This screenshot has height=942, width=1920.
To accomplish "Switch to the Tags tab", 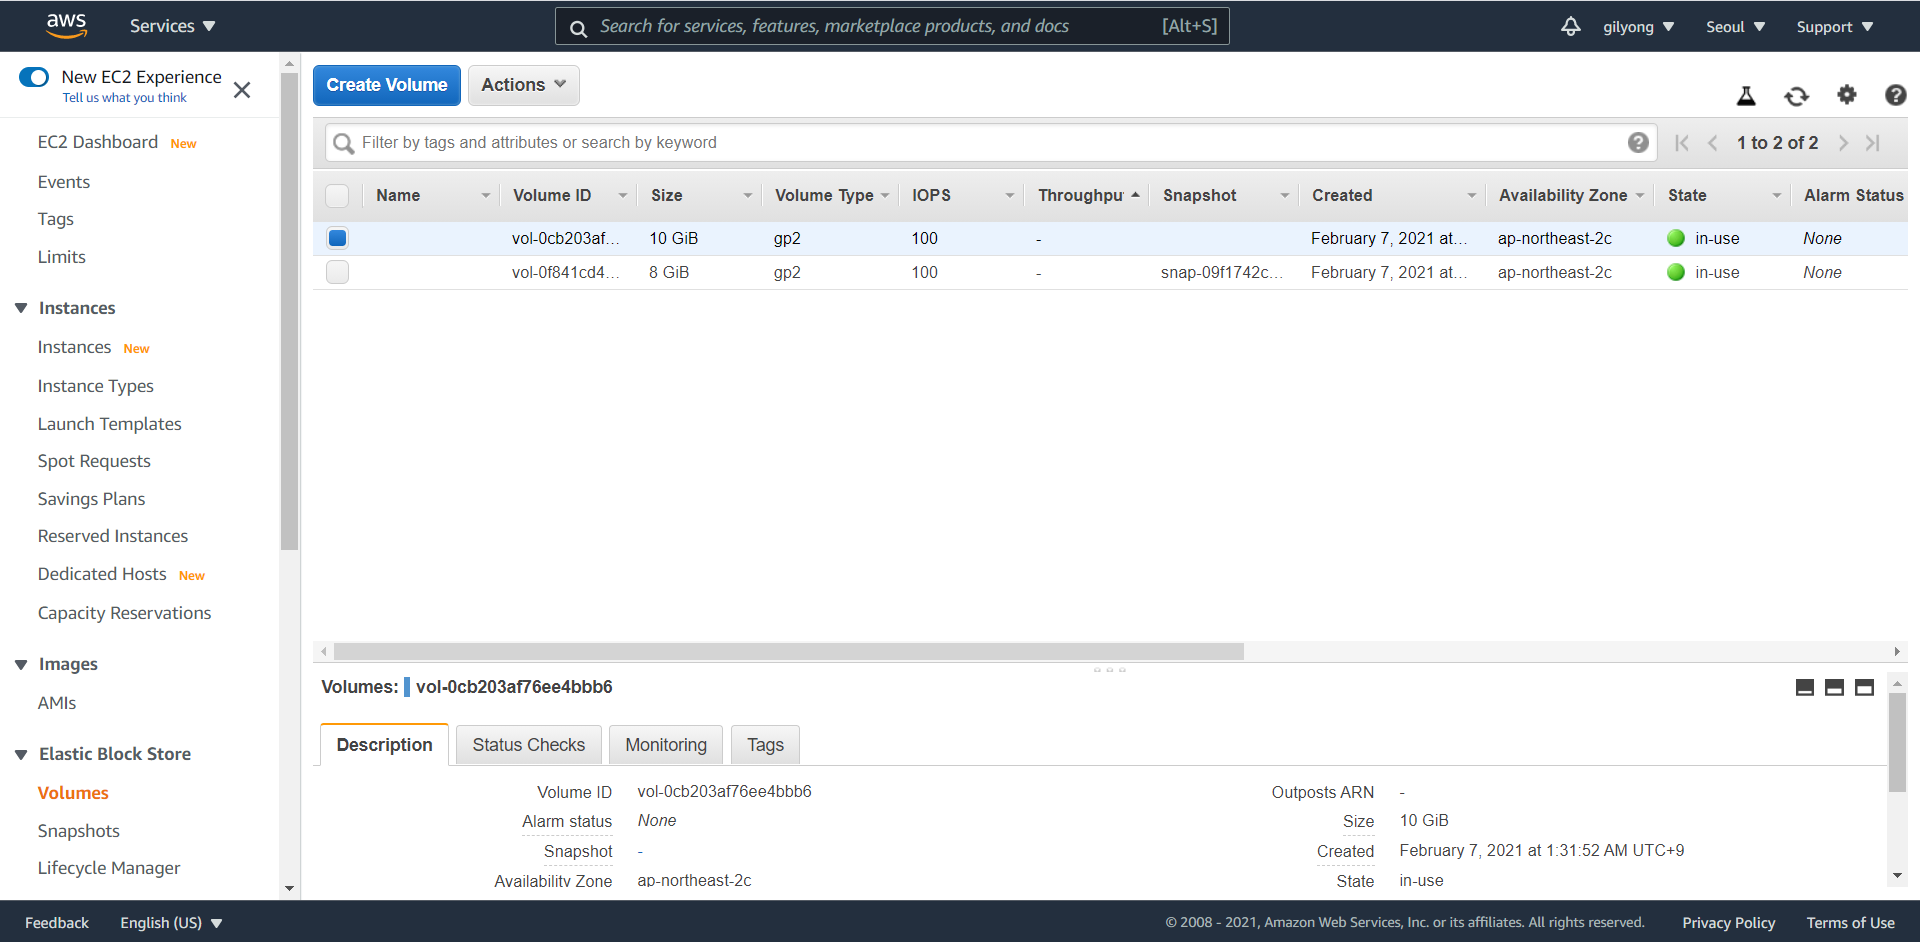I will point(765,745).
